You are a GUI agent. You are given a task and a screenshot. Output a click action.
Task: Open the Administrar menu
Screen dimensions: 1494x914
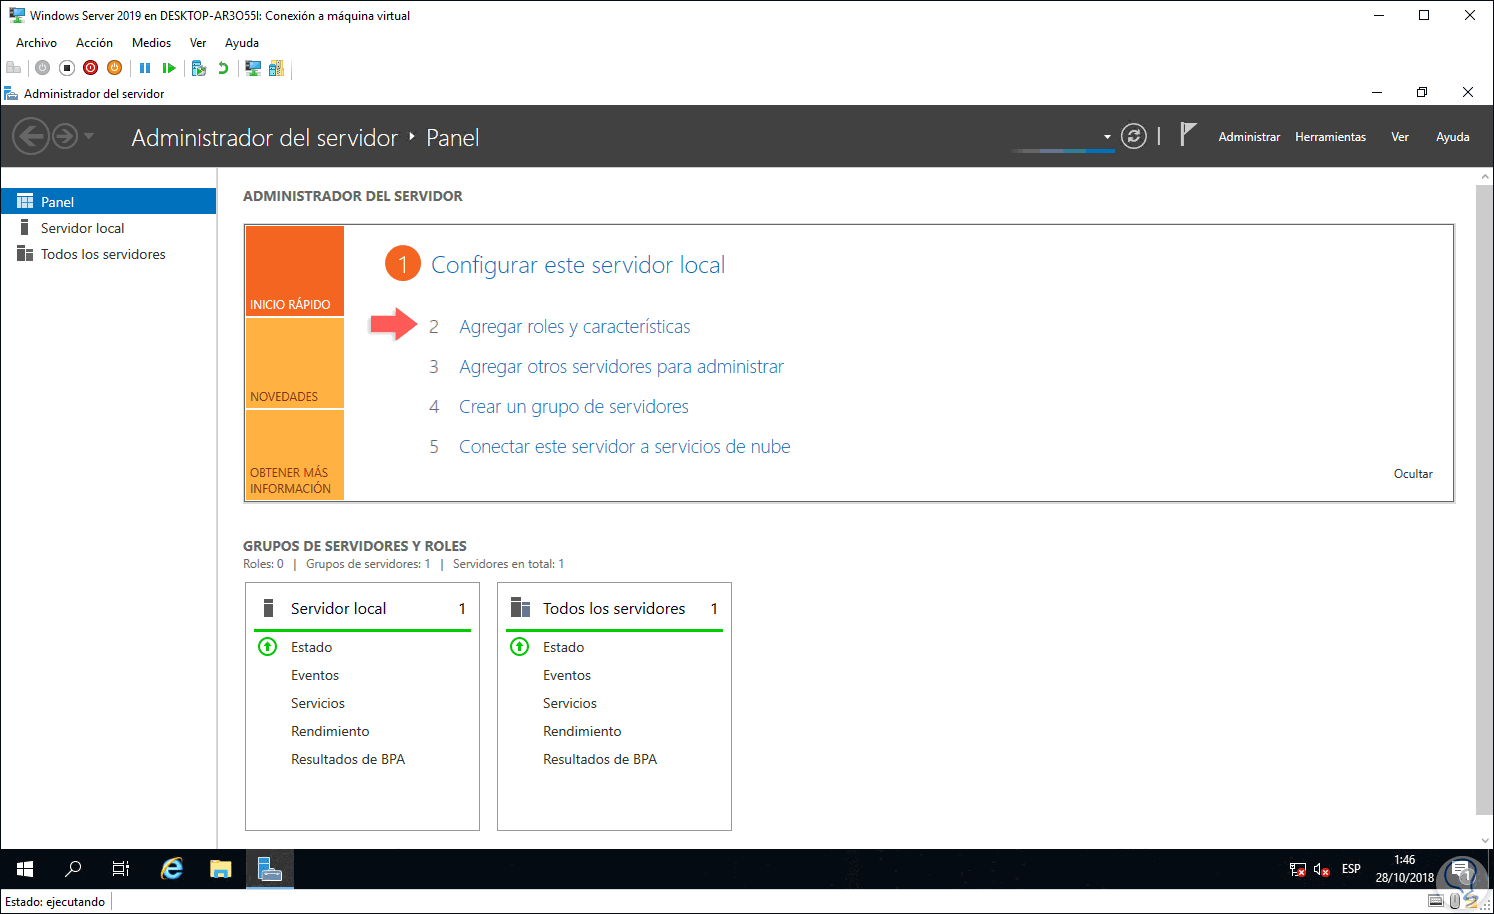(x=1249, y=137)
